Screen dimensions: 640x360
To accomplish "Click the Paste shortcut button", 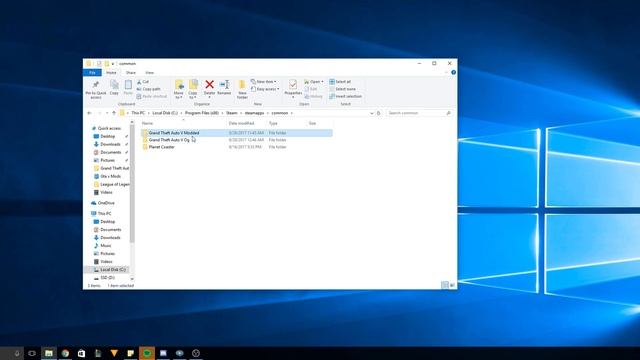I will (152, 96).
